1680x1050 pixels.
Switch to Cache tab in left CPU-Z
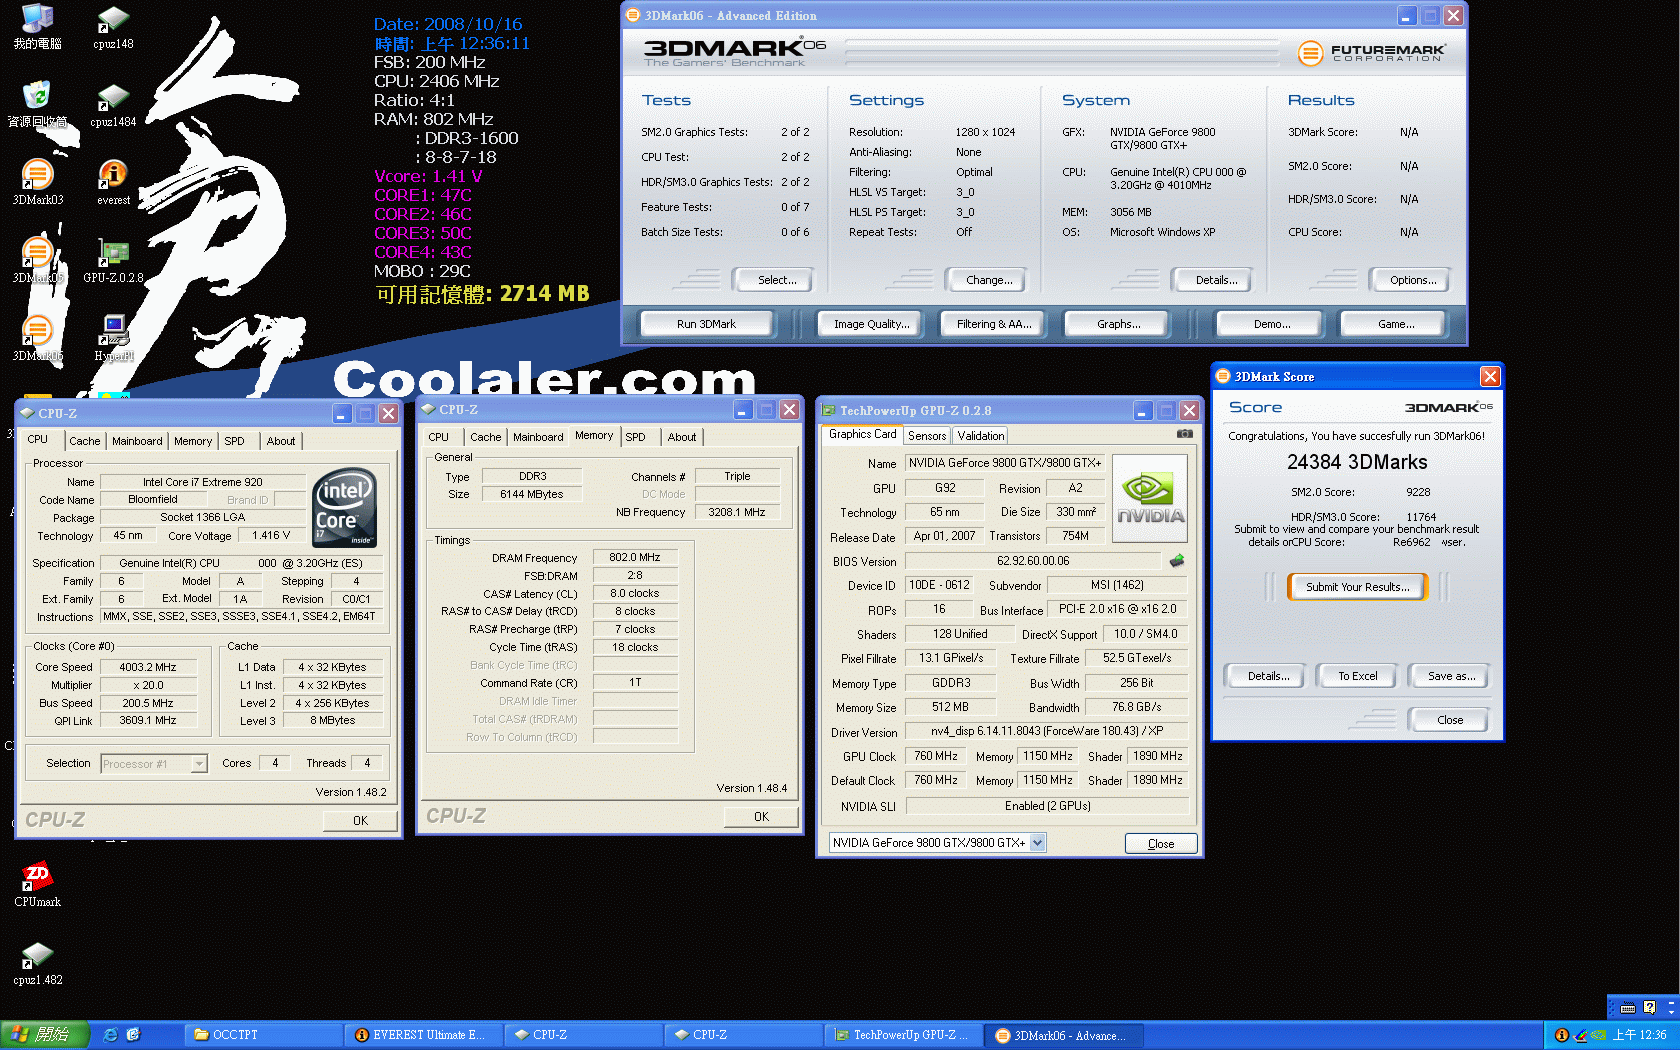pyautogui.click(x=85, y=441)
